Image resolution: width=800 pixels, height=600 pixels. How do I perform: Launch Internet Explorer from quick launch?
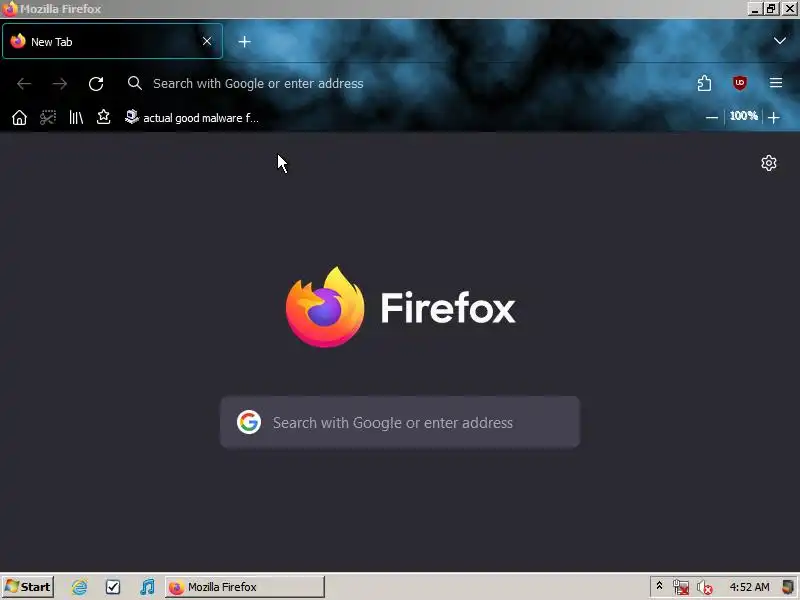(80, 587)
